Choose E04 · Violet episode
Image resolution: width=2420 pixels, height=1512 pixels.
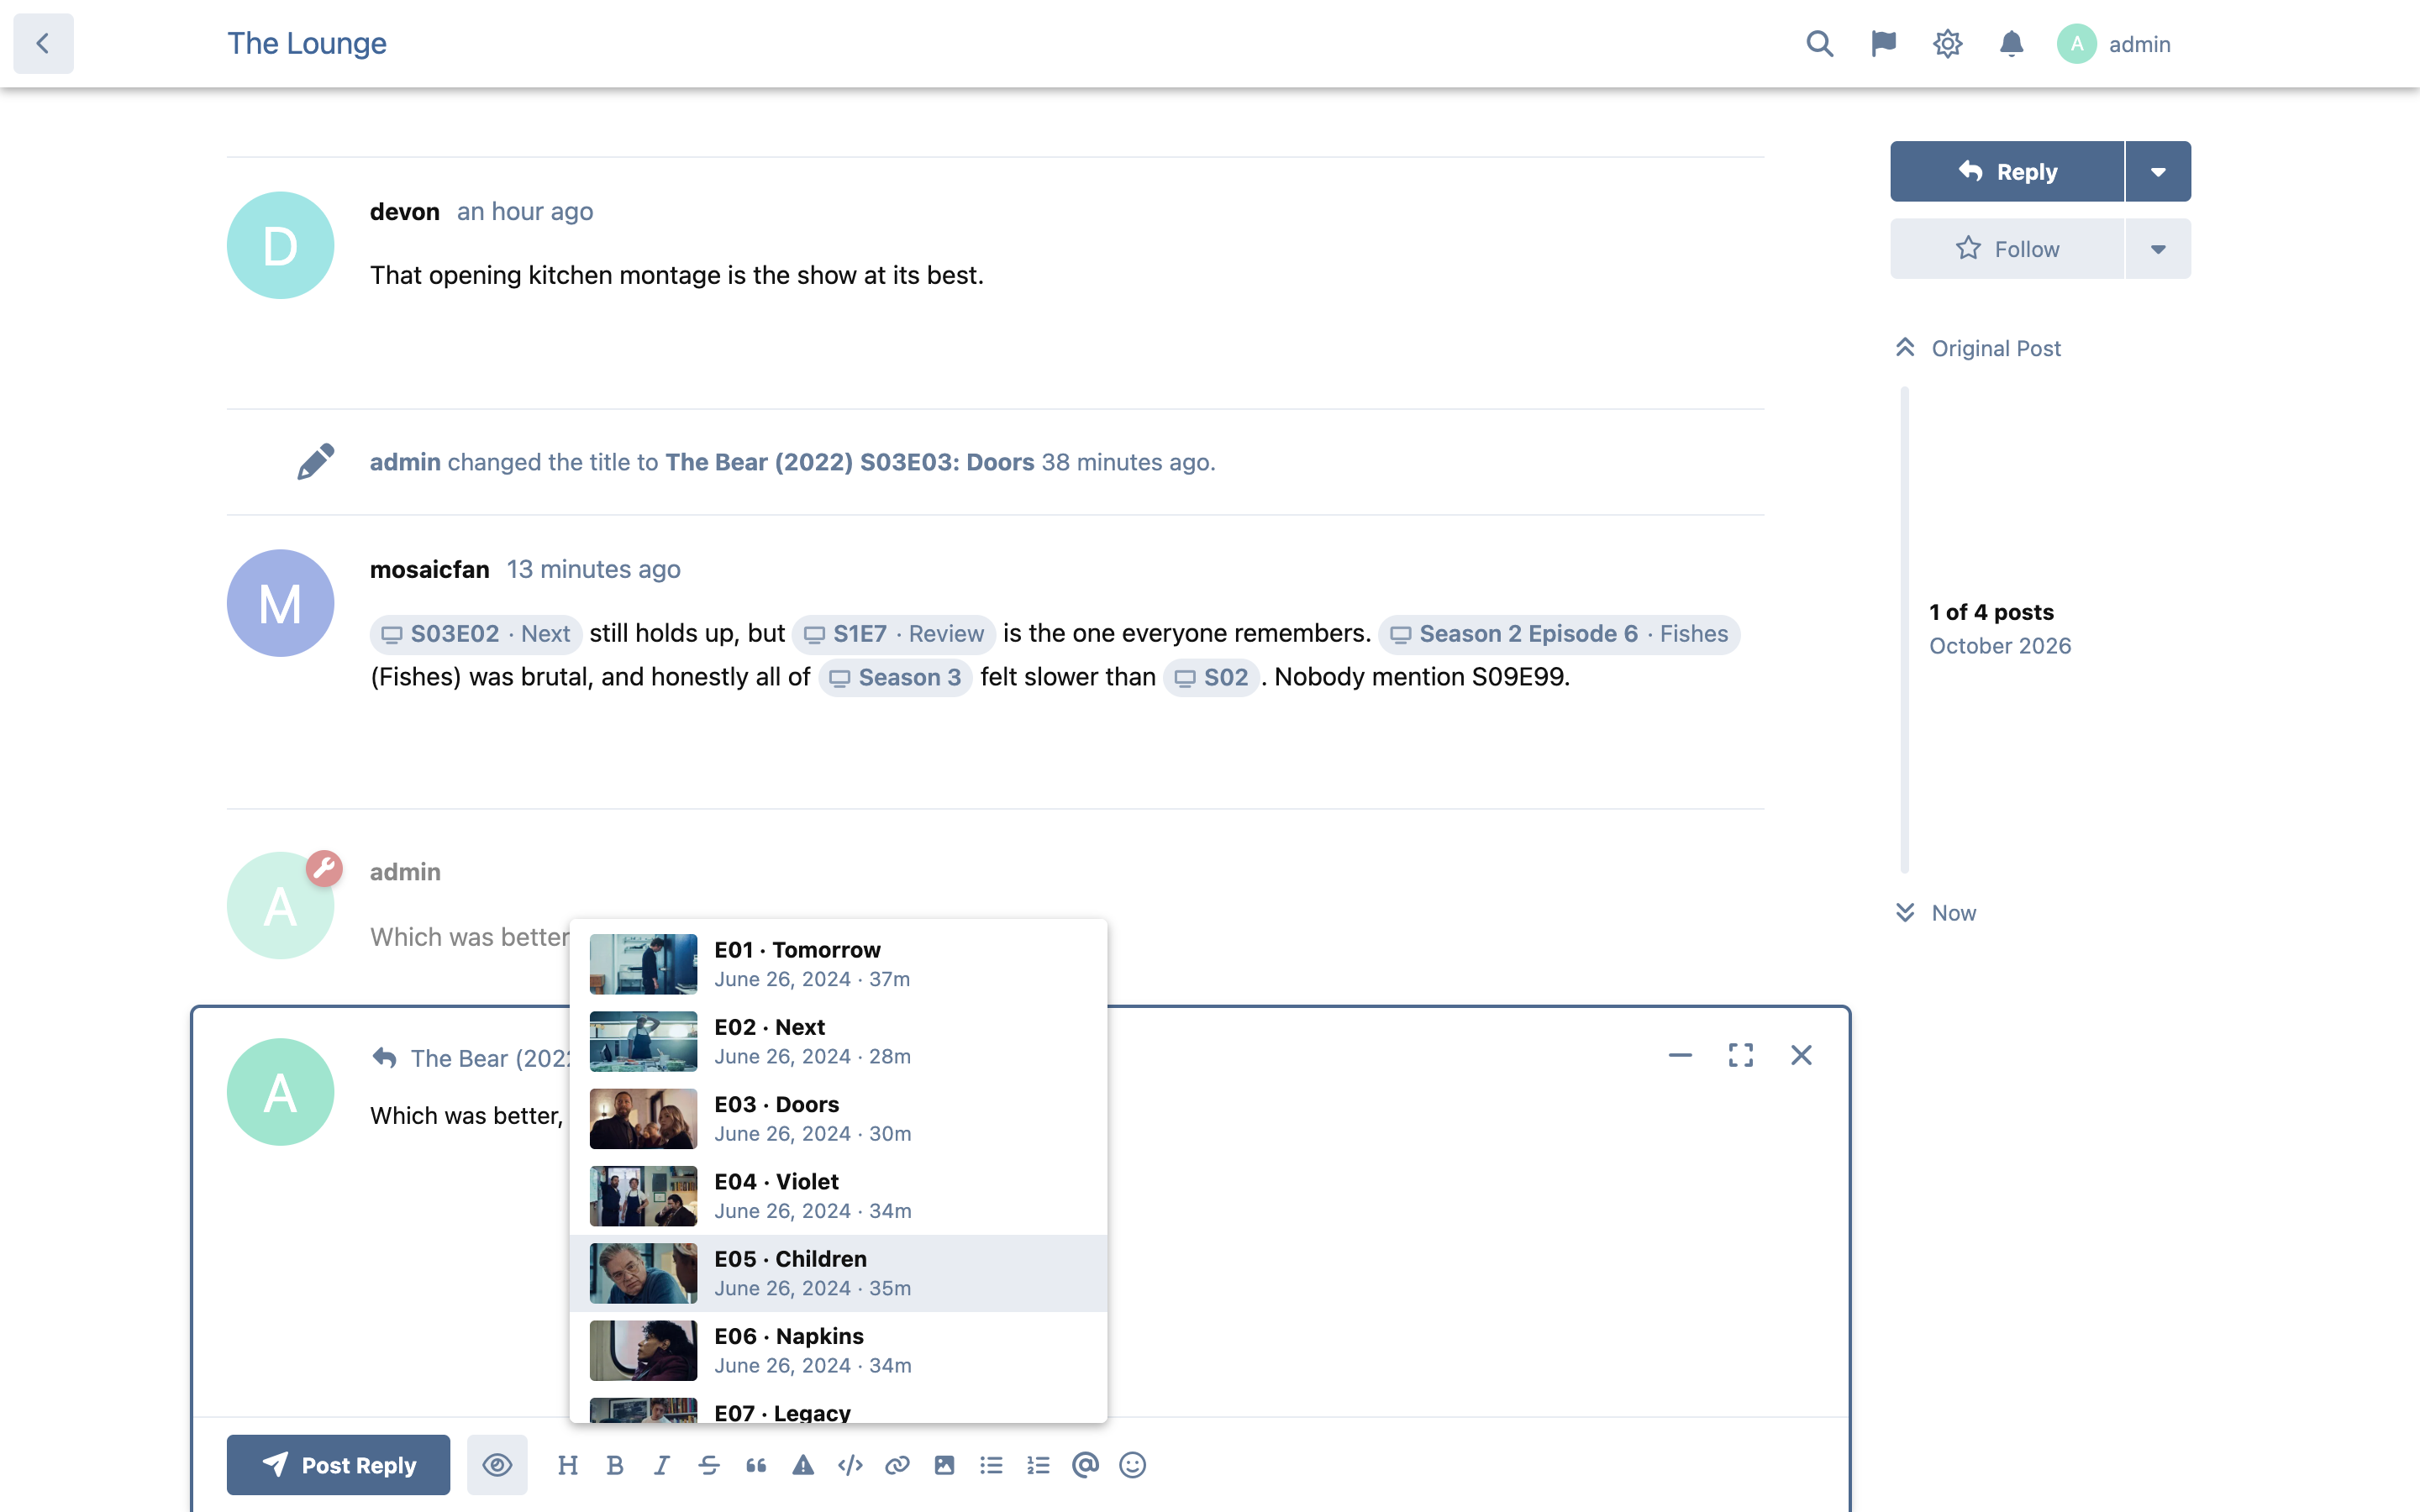[x=838, y=1196]
